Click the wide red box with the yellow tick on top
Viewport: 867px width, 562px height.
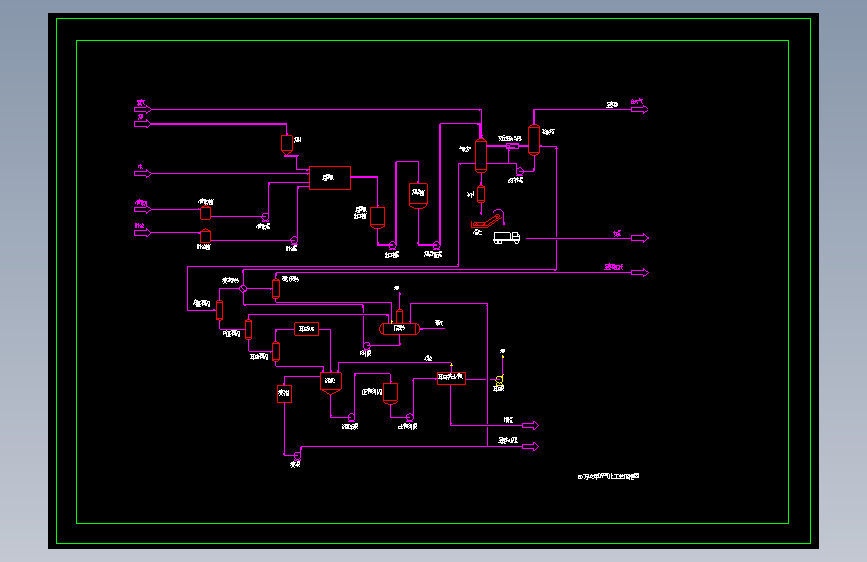[x=451, y=378]
